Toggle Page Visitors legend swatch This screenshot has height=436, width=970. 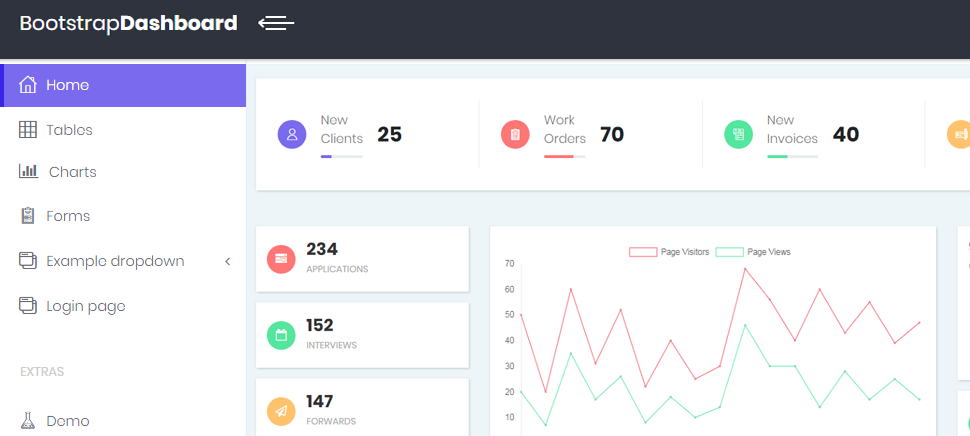tap(643, 252)
